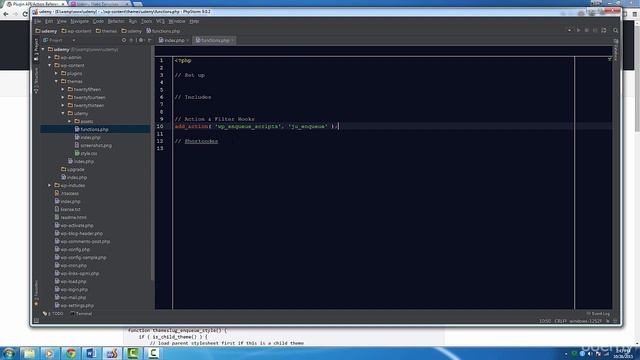Viewport: 640px width, 360px height.
Task: Open the Run menu
Action: click(133, 21)
